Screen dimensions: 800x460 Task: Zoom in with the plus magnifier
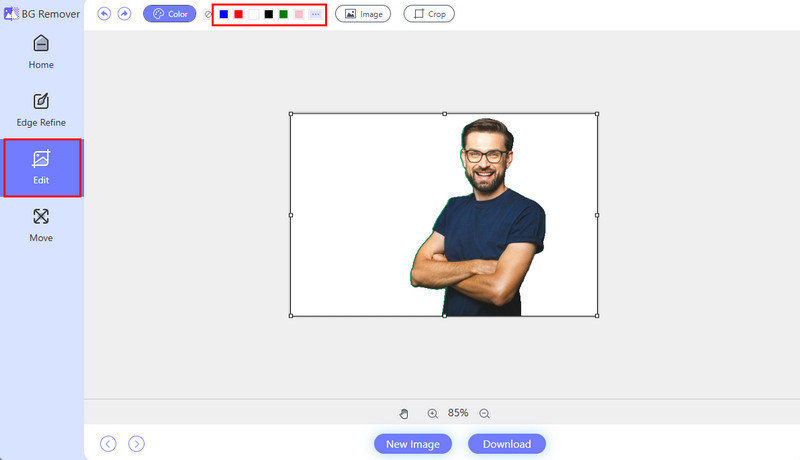click(433, 414)
